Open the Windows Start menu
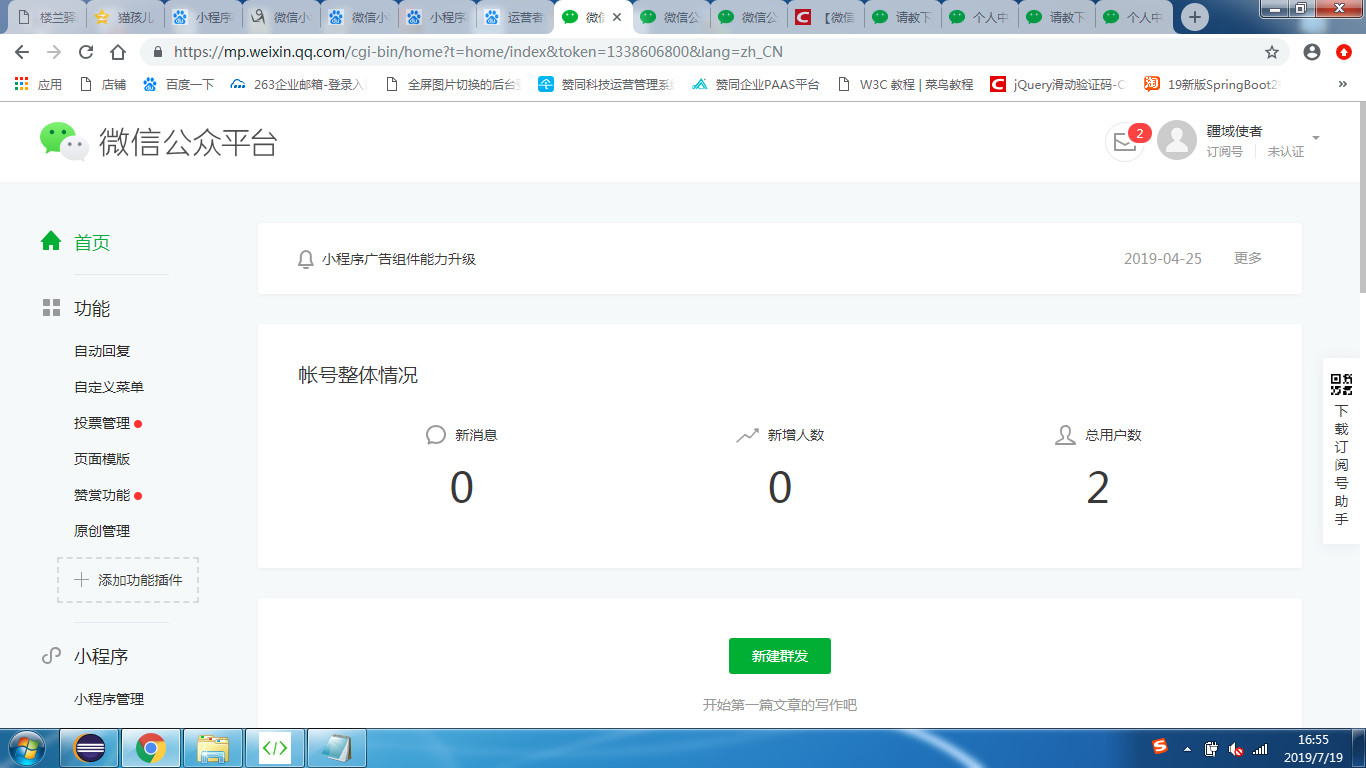The height and width of the screenshot is (768, 1366). point(26,747)
